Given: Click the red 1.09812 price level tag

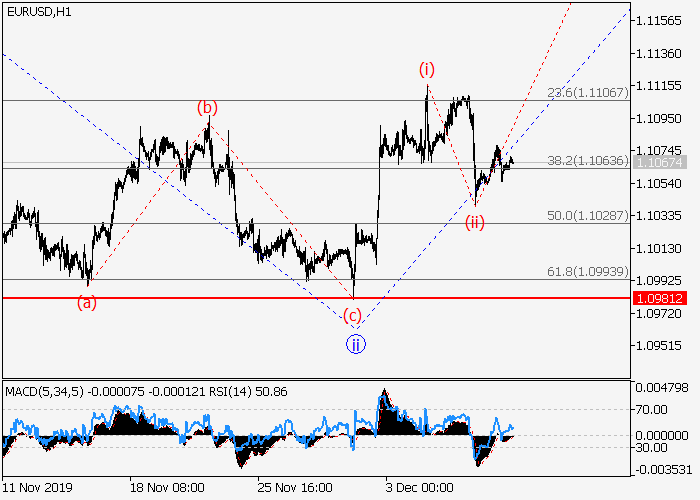Looking at the screenshot, I should coord(659,298).
